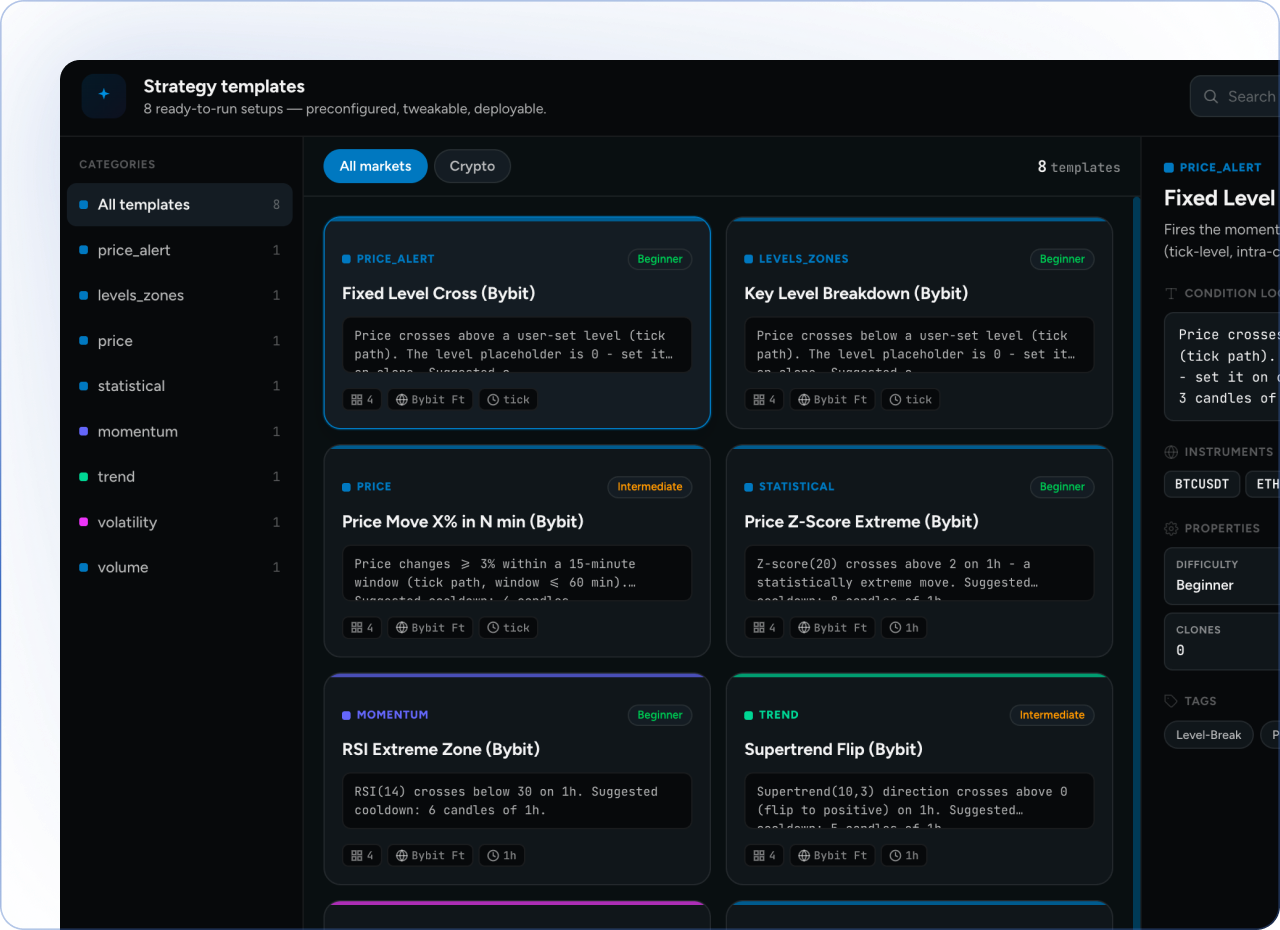Screen dimensions: 1280x930
Task: Click the tag icon next to TAGS heading
Action: tap(1171, 701)
